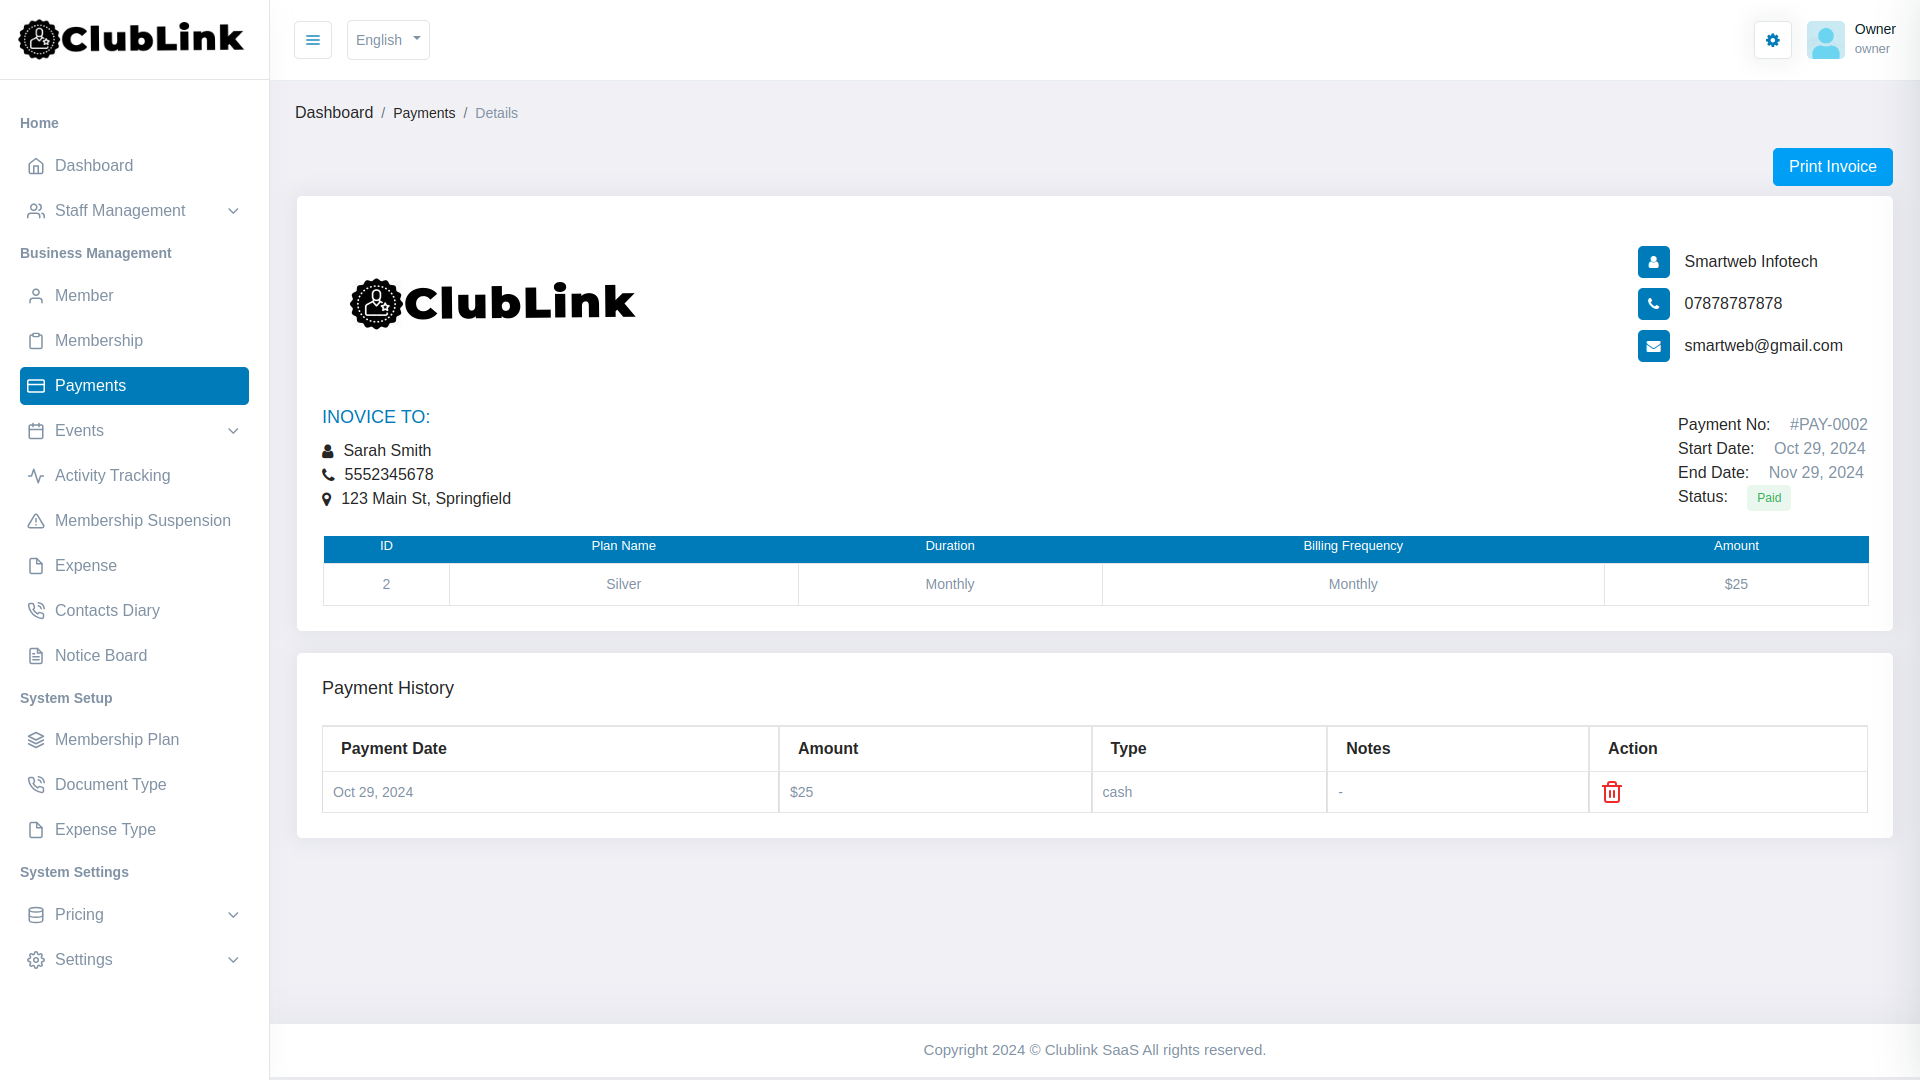Viewport: 1920px width, 1080px height.
Task: Expand the Staff Management menu
Action: (x=120, y=210)
